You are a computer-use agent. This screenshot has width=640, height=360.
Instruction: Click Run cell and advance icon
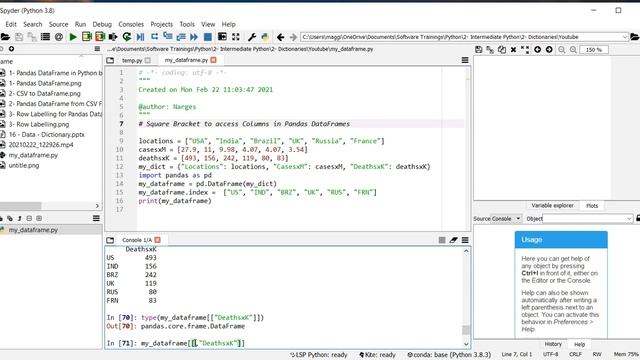pyautogui.click(x=100, y=37)
